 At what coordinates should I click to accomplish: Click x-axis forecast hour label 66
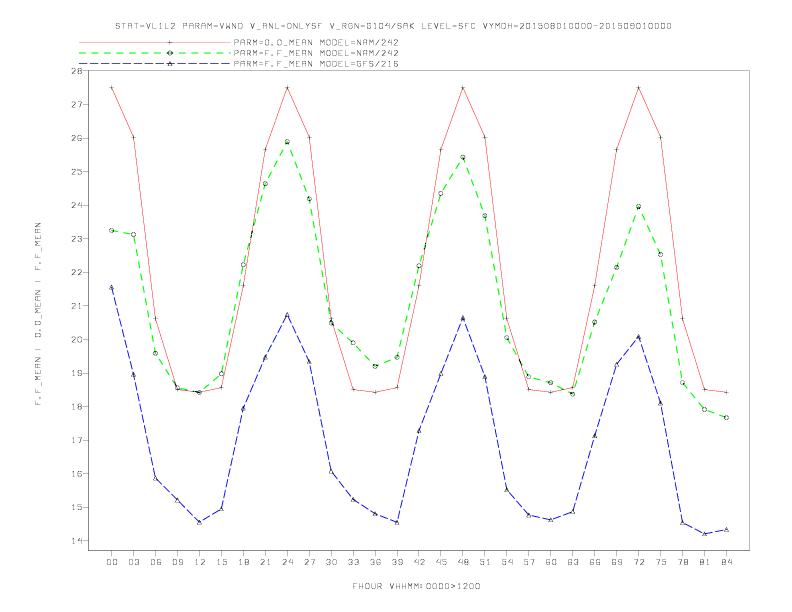[x=595, y=562]
